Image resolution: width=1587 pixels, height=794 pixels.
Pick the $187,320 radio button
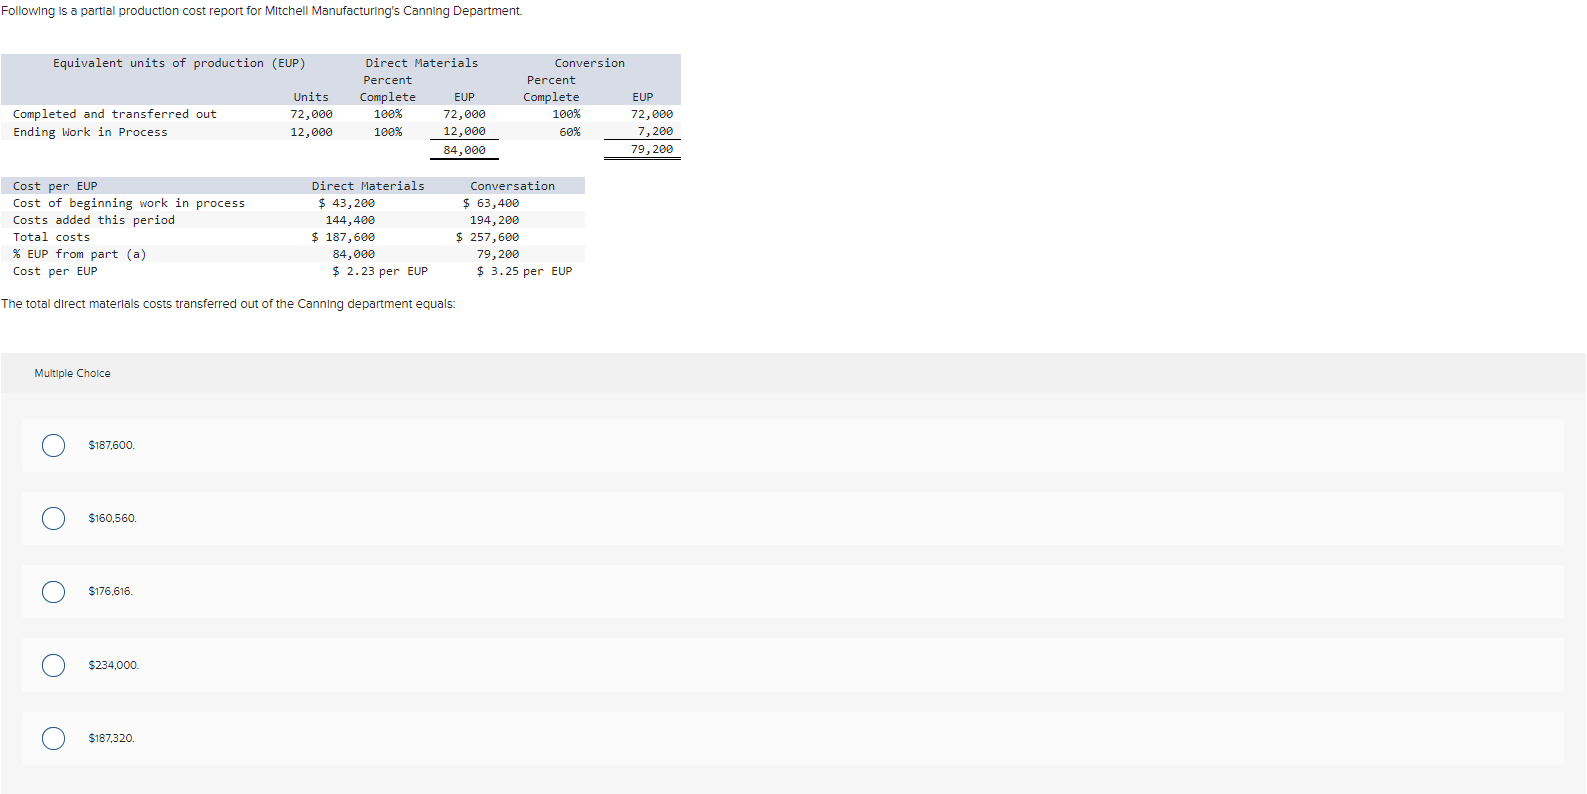point(54,738)
